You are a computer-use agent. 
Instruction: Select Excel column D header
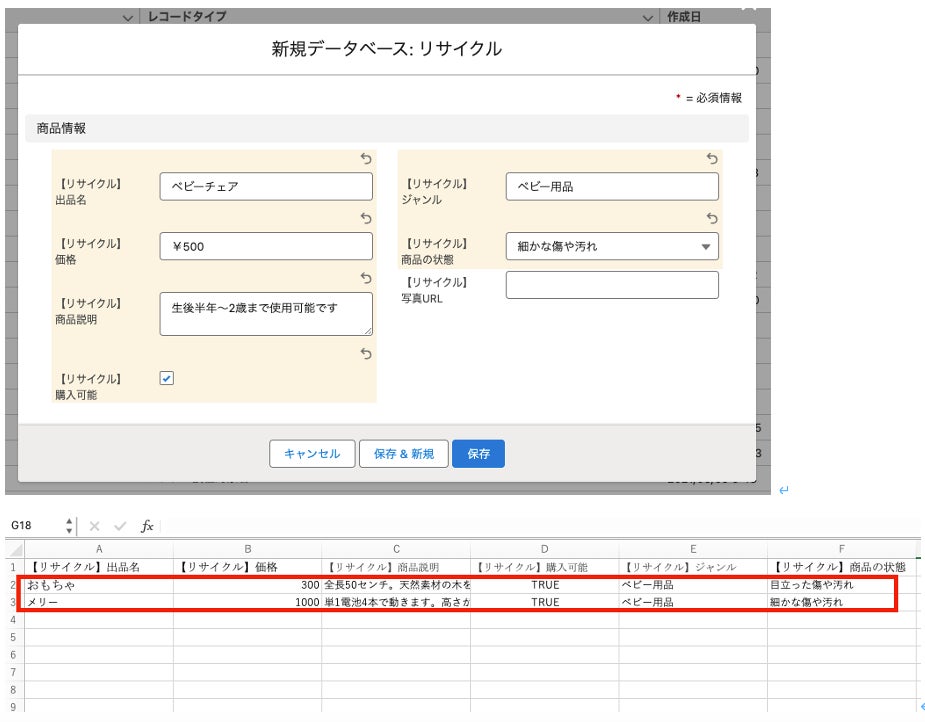[544, 549]
